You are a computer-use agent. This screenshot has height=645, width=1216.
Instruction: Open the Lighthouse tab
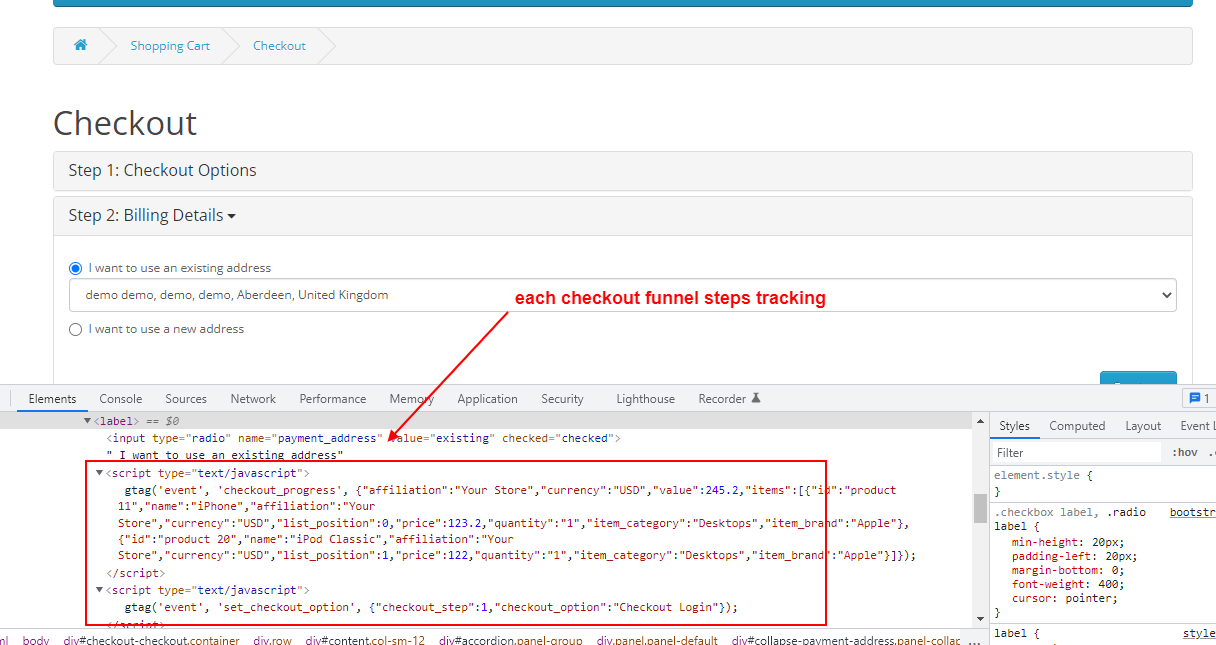pyautogui.click(x=646, y=398)
